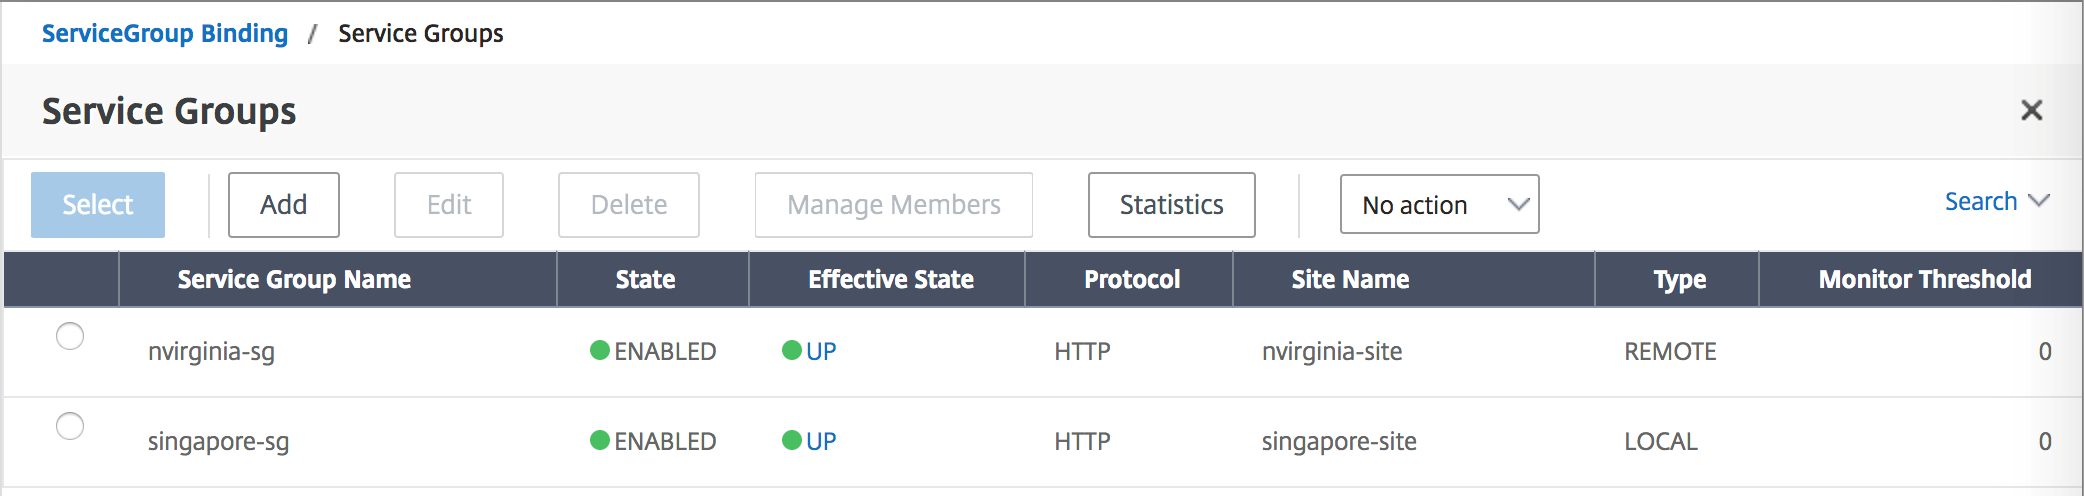This screenshot has height=496, width=2084.
Task: Click the UP link for singapore-sg
Action: click(821, 441)
